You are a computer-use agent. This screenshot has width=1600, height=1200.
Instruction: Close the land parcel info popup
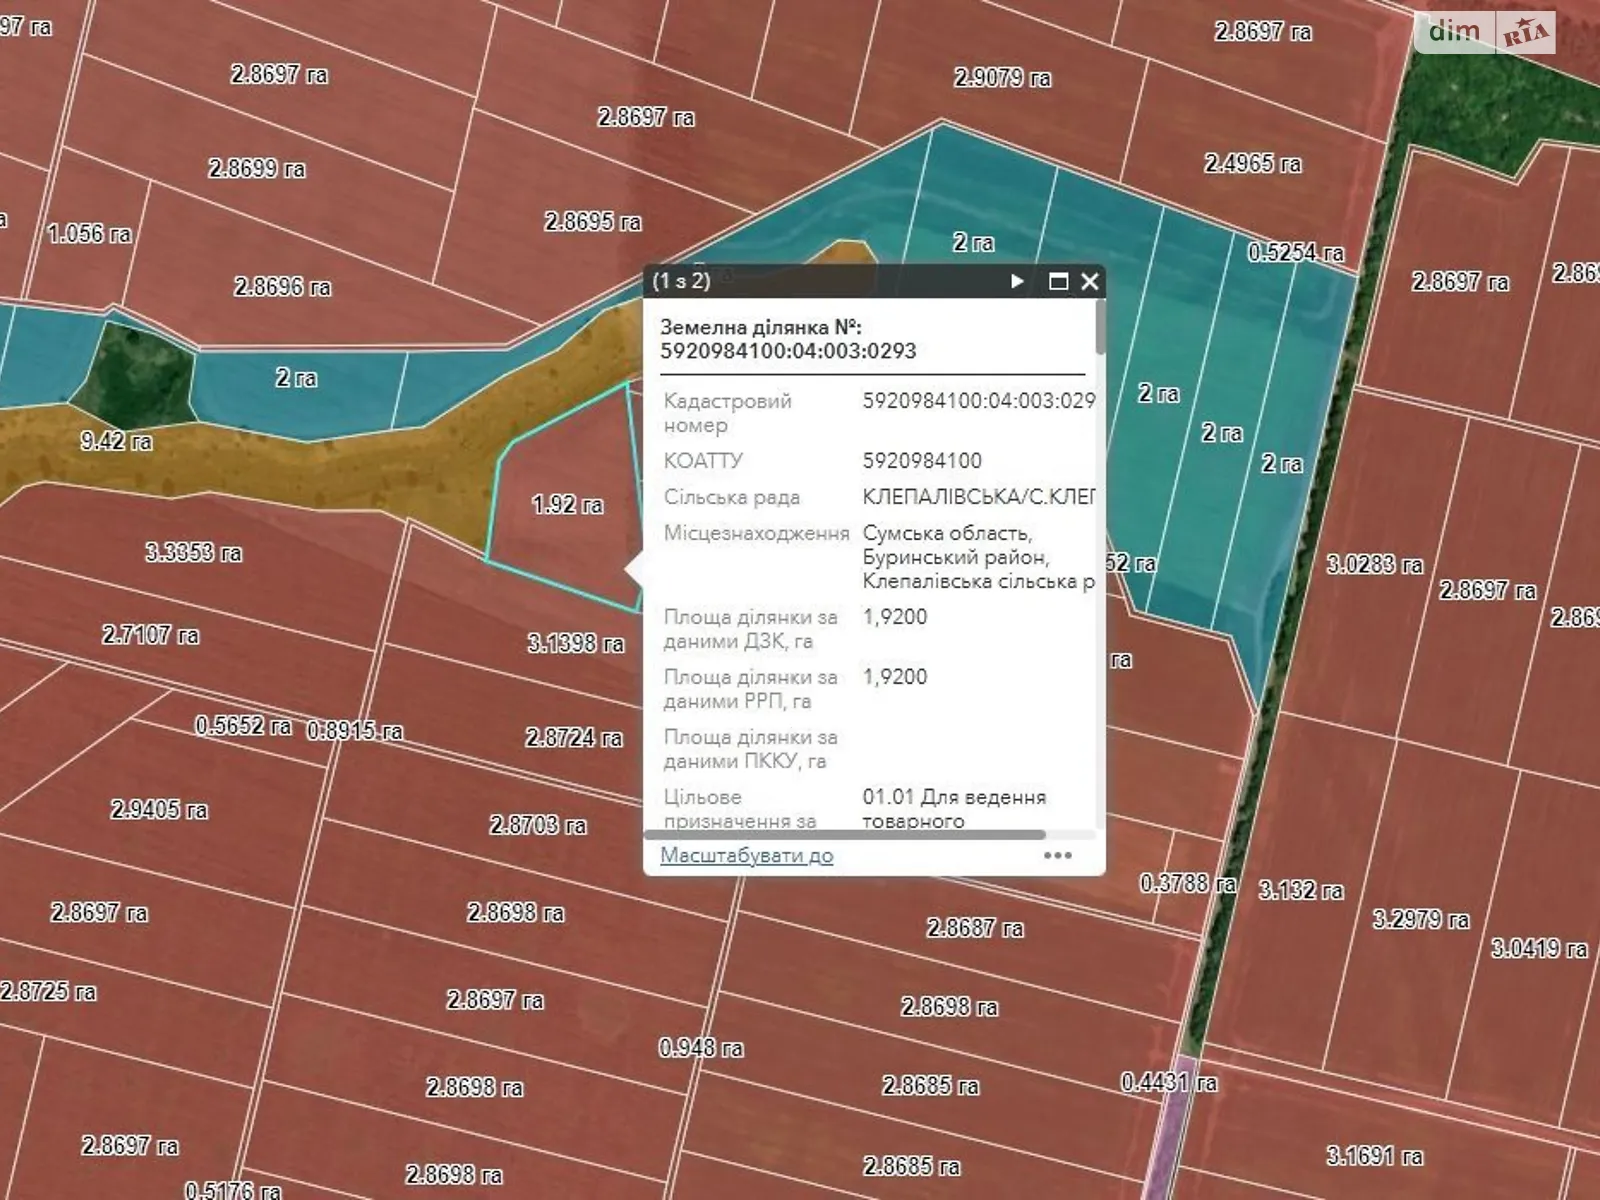click(x=1090, y=282)
